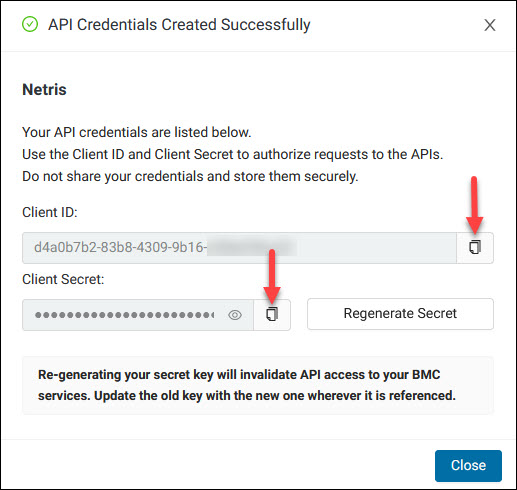Viewport: 517px width, 490px height.
Task: Click inside the Client ID field
Action: (x=239, y=248)
